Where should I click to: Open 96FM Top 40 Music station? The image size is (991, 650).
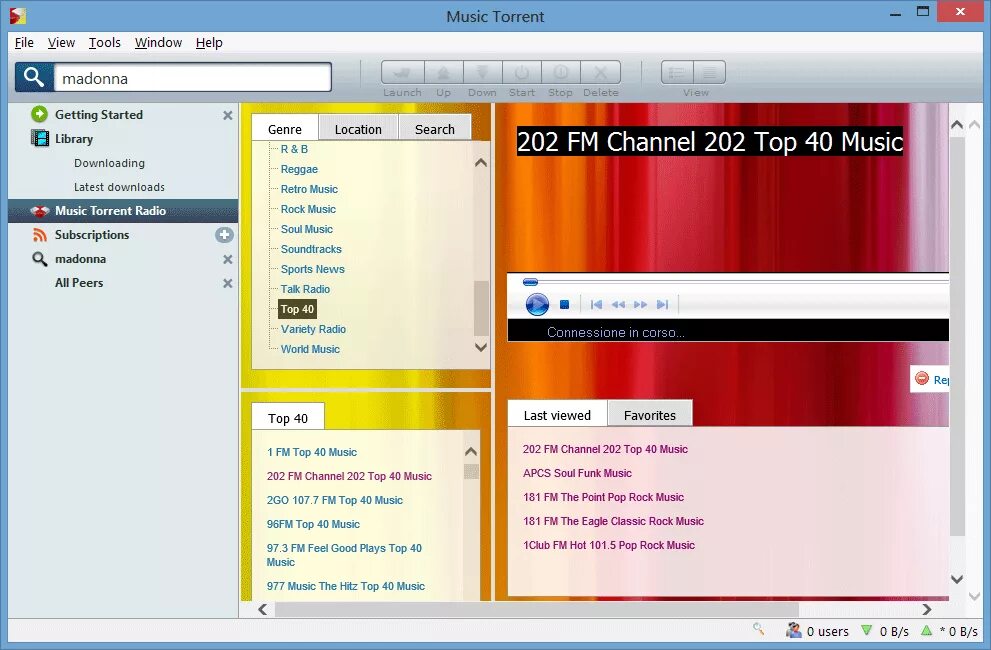tap(313, 524)
